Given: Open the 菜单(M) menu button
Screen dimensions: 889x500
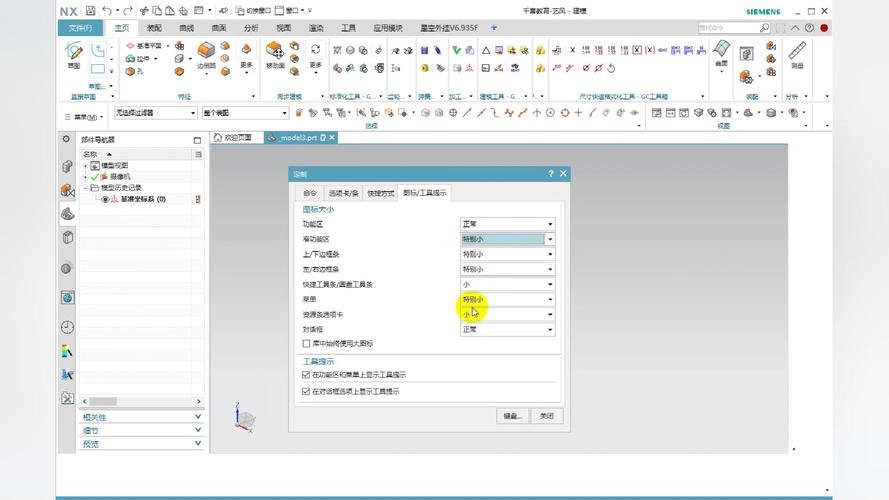Looking at the screenshot, I should (83, 117).
